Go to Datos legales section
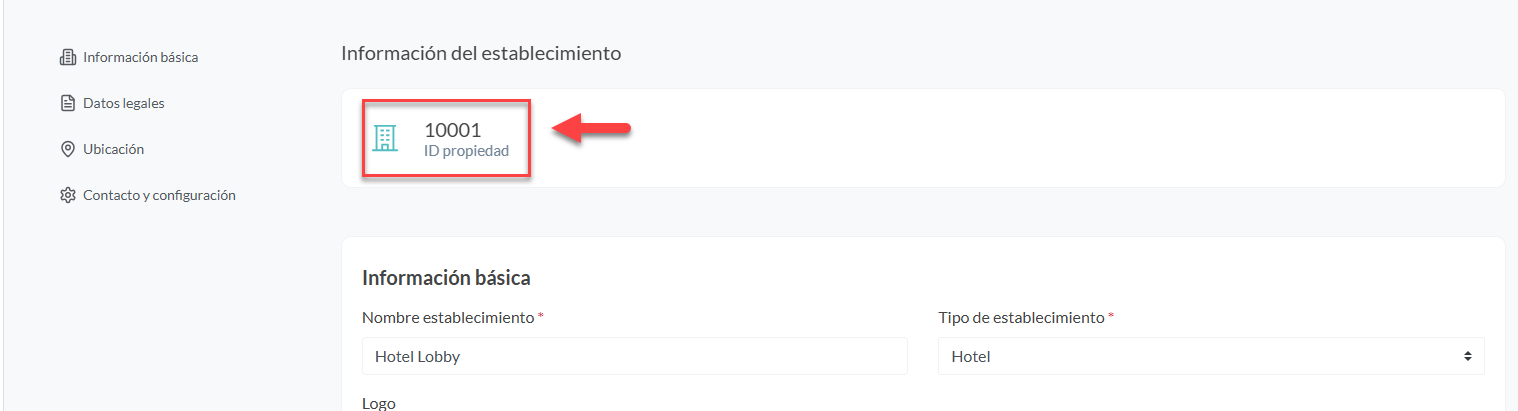Screen dimensions: 1518x411 point(123,103)
